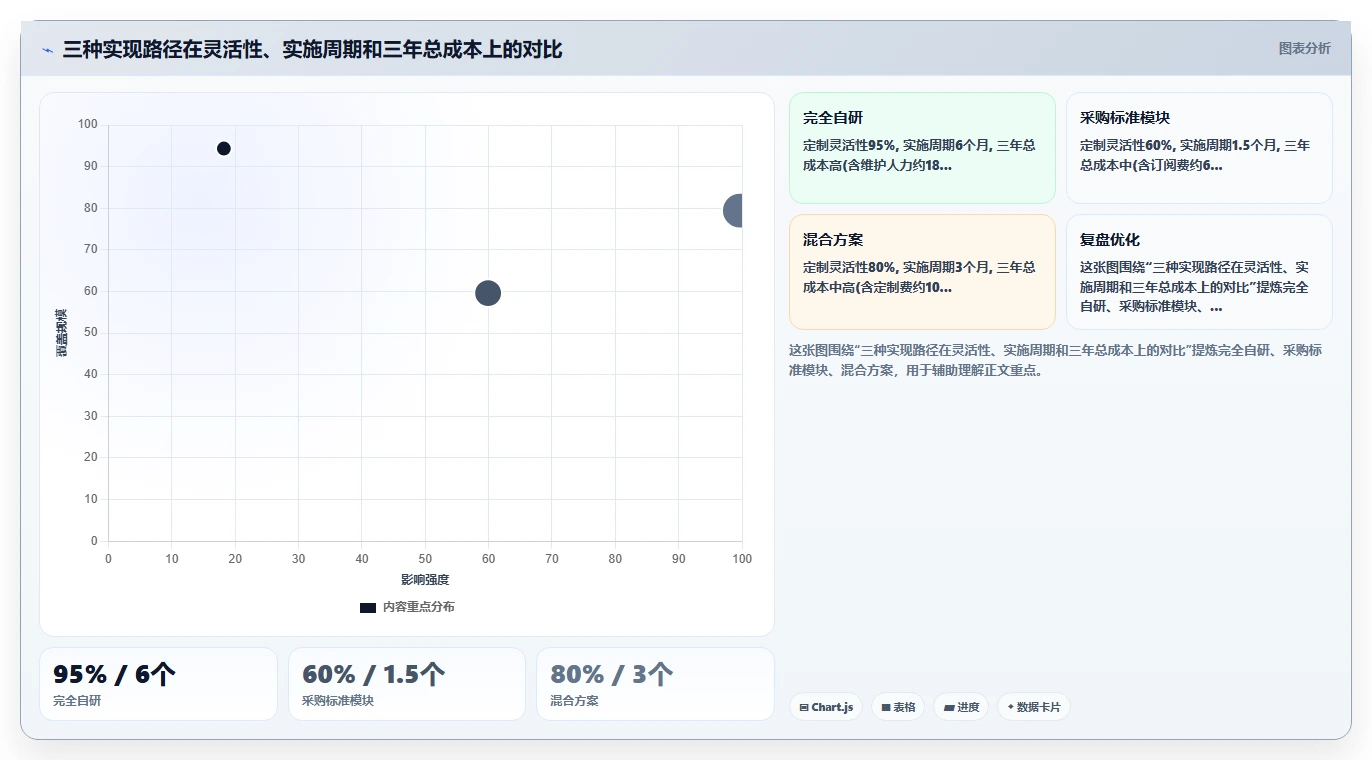Viewport: 1372px width, 760px height.
Task: Click the 定制灵活性95% description text
Action: 920,155
